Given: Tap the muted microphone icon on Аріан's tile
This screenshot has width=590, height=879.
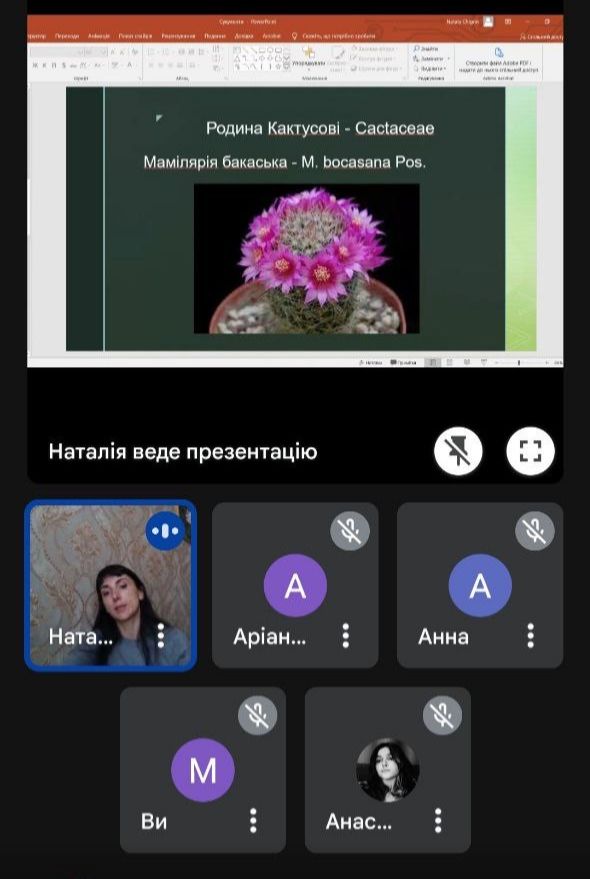Looking at the screenshot, I should coord(350,530).
